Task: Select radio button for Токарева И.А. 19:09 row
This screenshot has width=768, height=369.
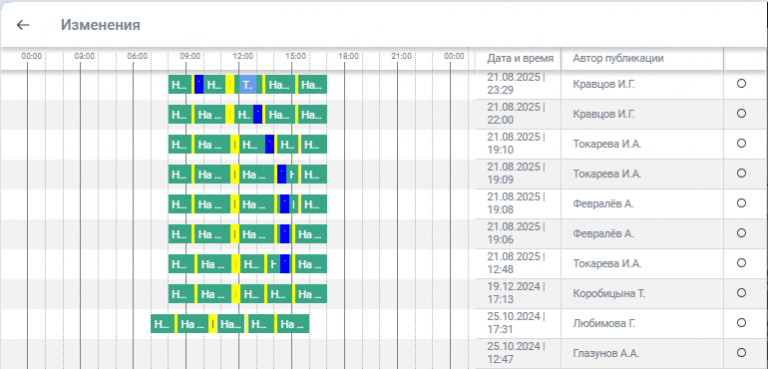Action: 741,173
